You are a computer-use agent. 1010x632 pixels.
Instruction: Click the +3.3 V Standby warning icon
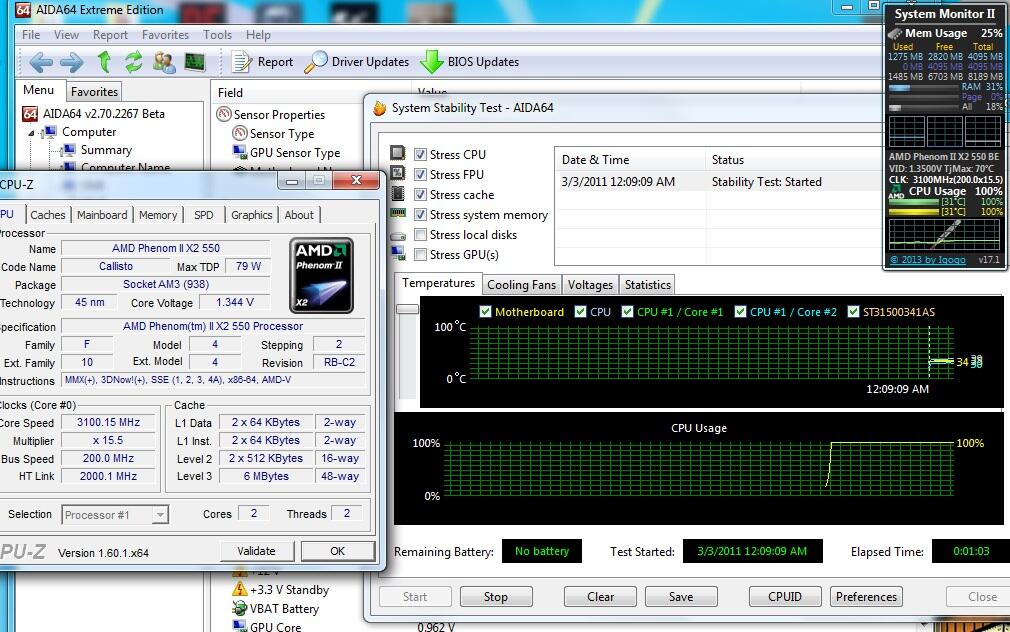[240, 589]
